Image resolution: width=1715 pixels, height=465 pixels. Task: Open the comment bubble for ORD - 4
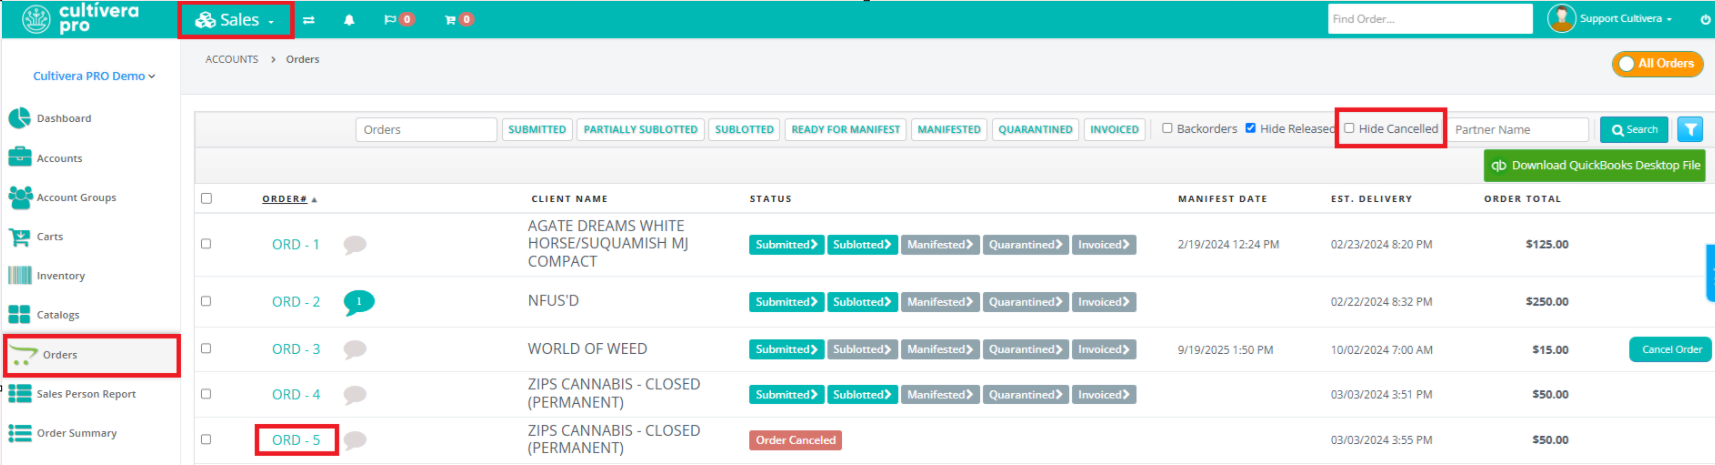click(355, 395)
